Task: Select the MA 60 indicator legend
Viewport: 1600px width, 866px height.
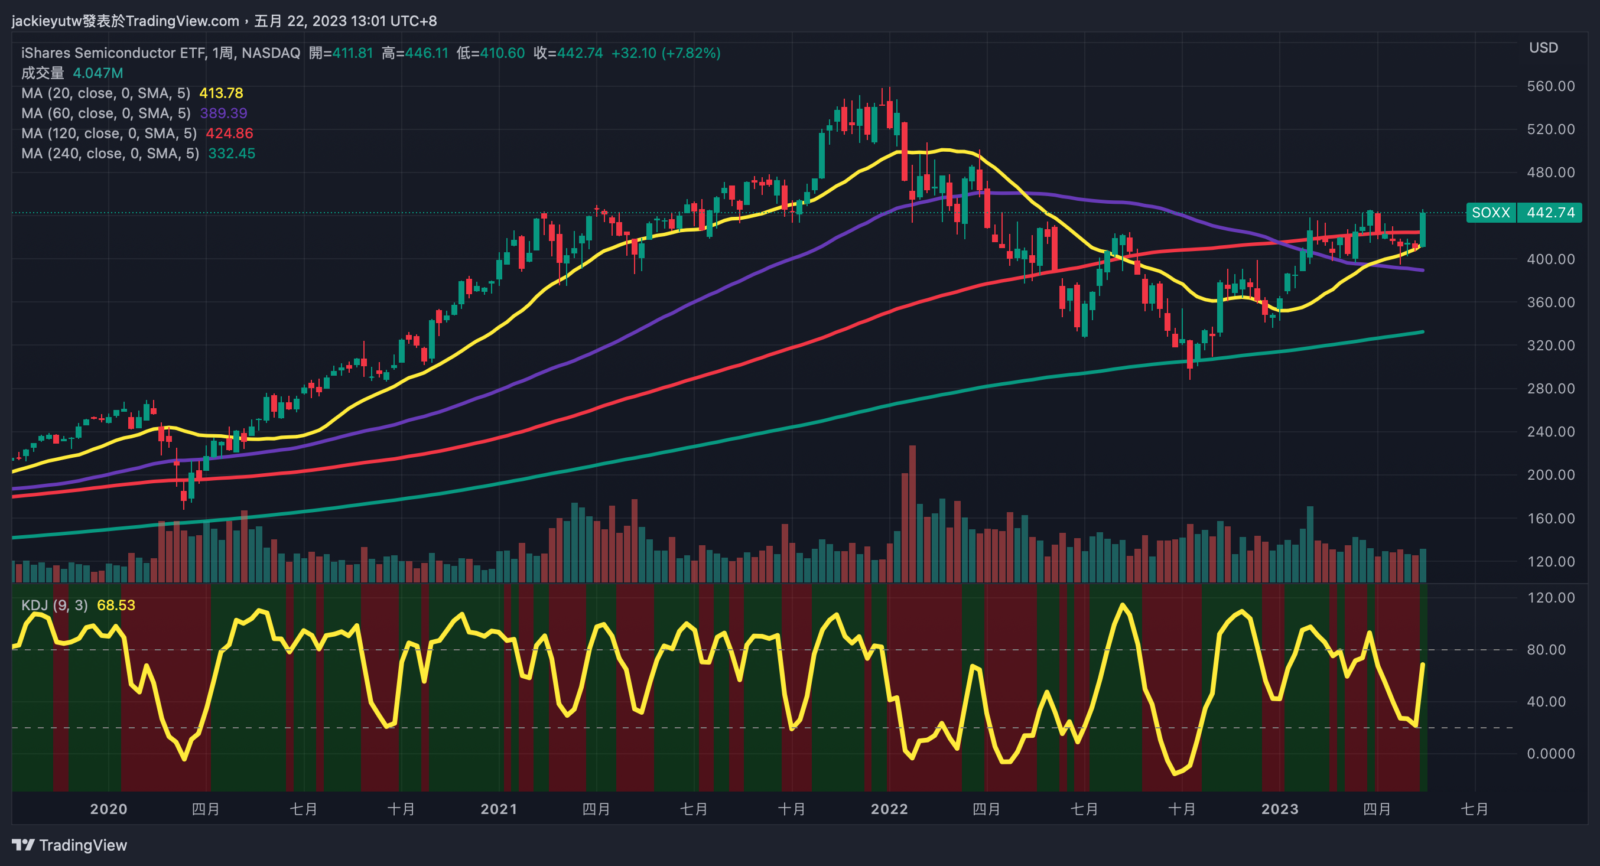Action: [x=105, y=113]
